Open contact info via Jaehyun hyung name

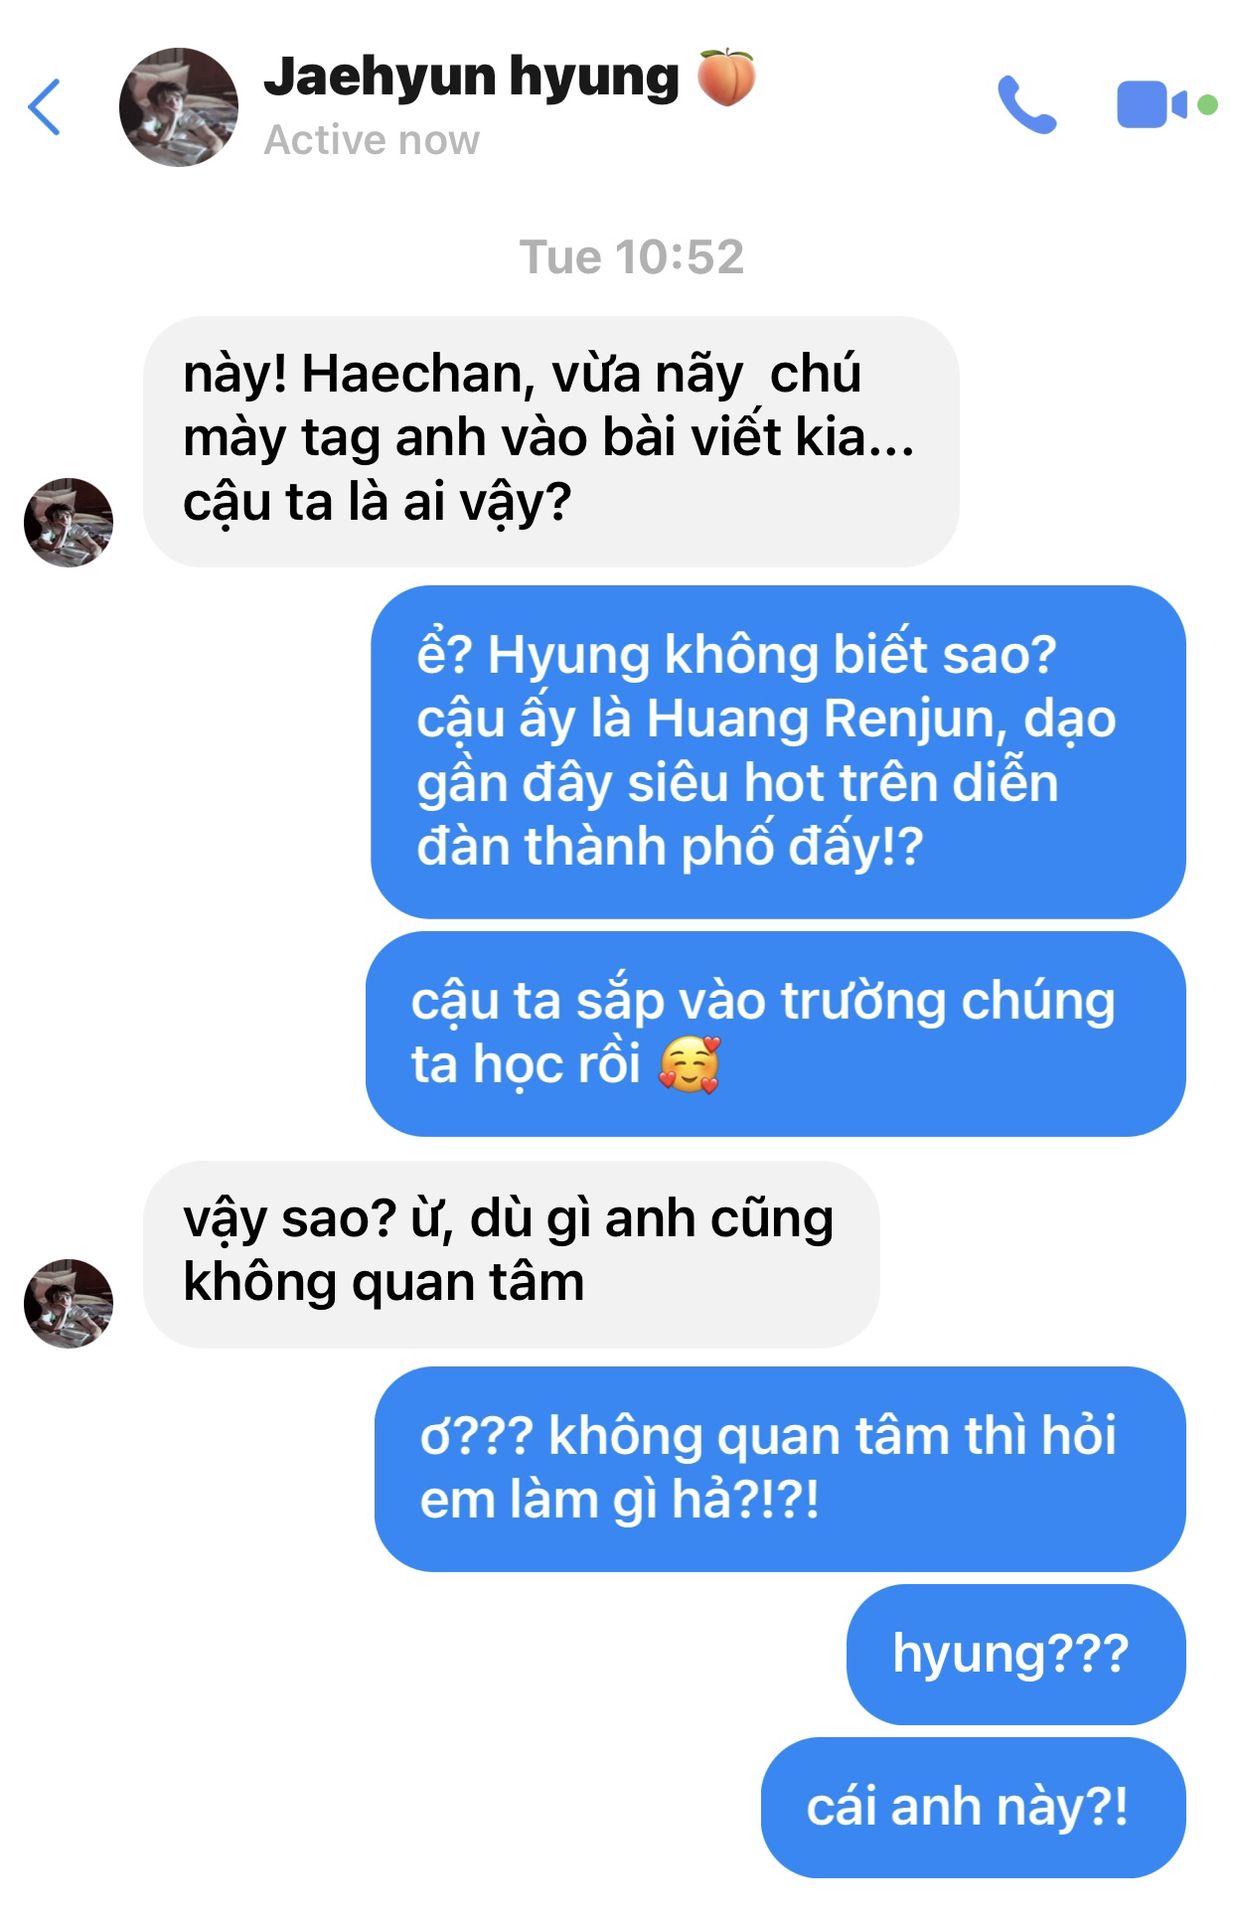coord(471,77)
